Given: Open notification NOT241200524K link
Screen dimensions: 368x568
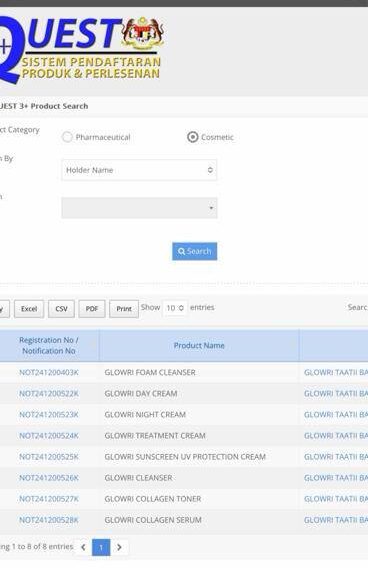Looking at the screenshot, I should [x=49, y=435].
